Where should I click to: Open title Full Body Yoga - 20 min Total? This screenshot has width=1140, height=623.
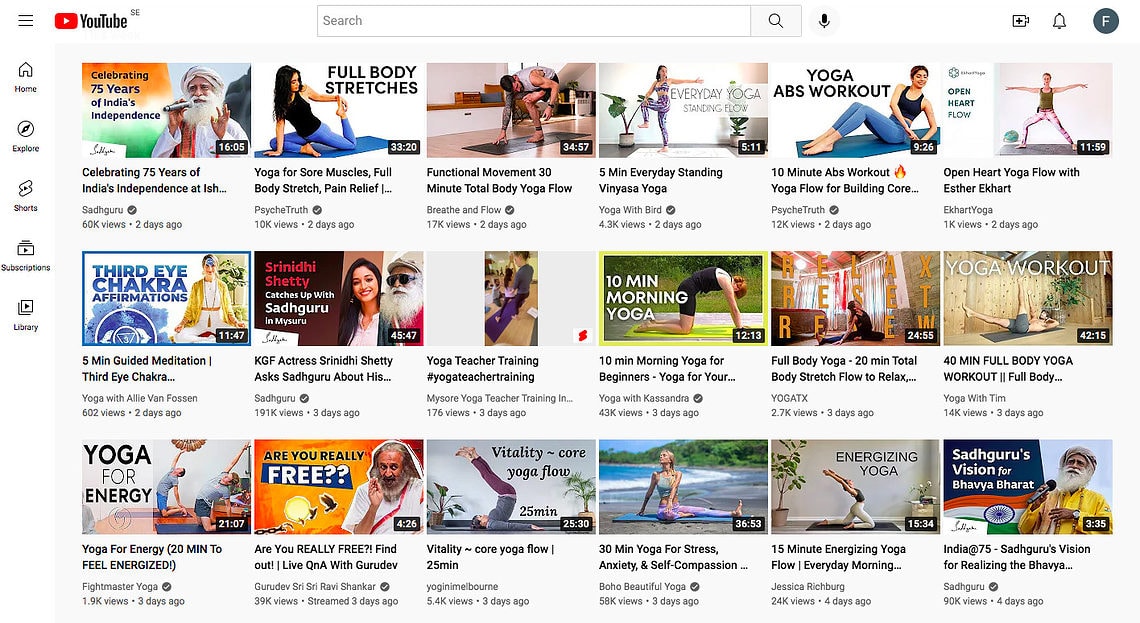click(x=844, y=369)
